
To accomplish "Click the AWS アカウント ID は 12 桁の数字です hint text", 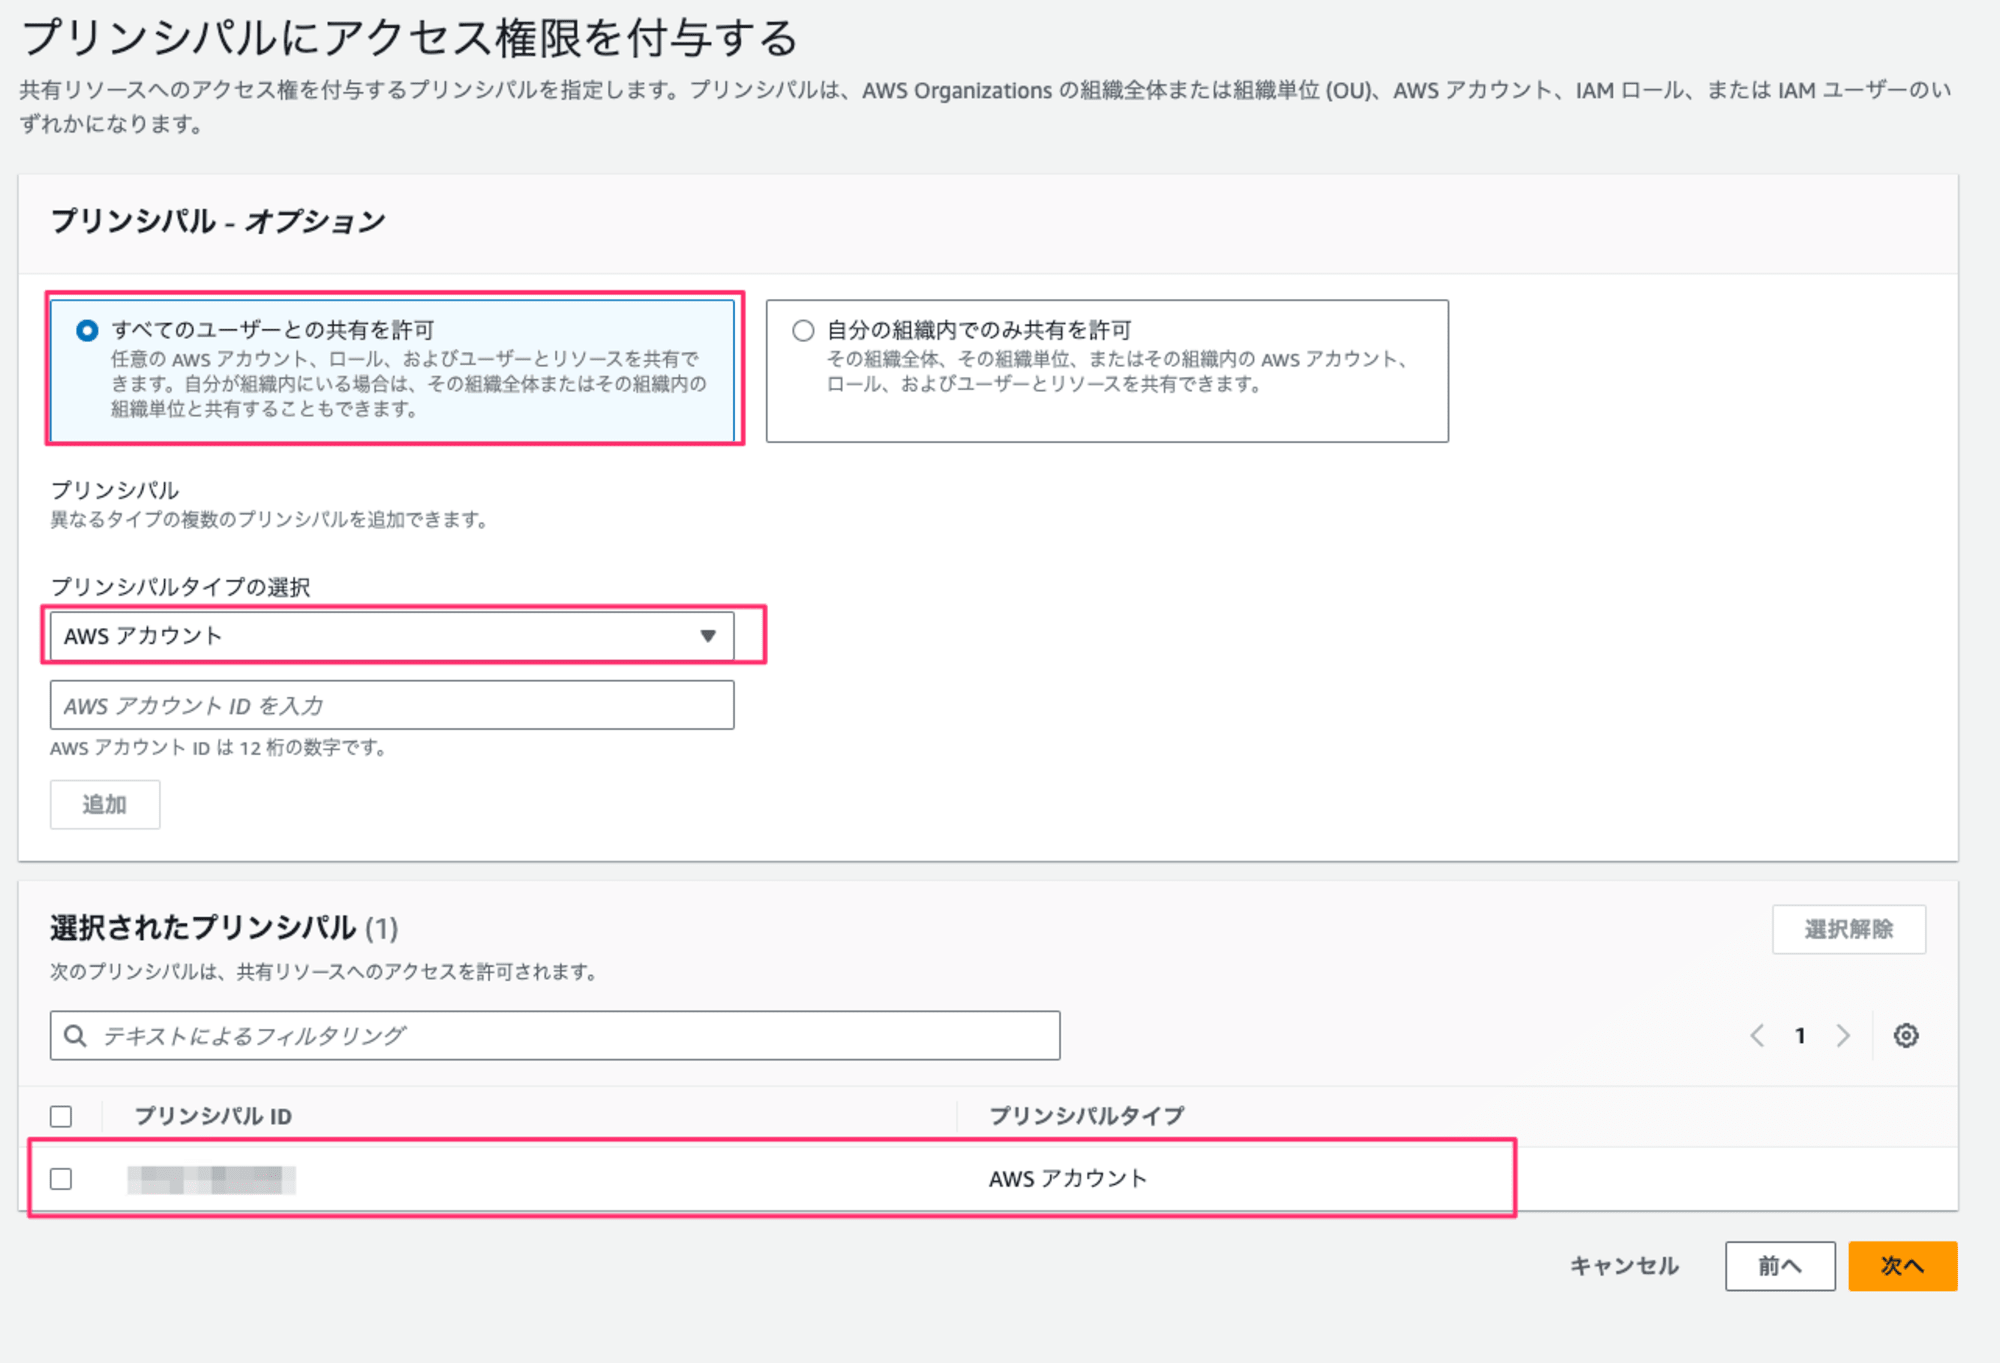I will coord(219,748).
